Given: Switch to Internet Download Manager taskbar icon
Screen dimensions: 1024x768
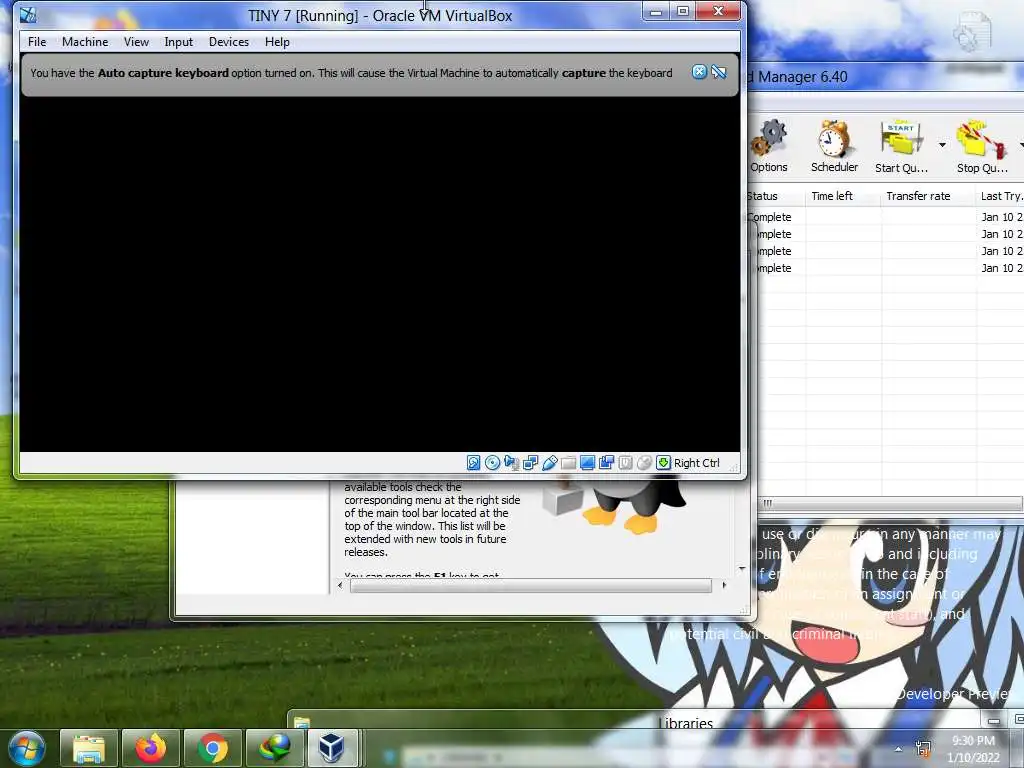Looking at the screenshot, I should 274,748.
